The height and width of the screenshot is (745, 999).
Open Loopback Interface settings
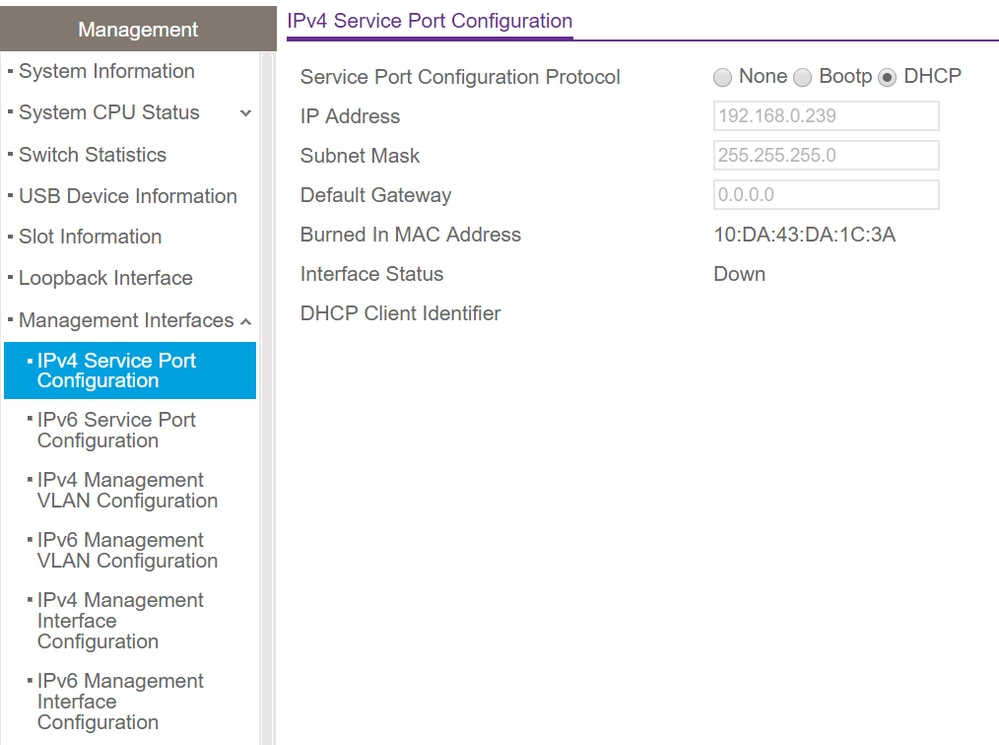pos(105,278)
